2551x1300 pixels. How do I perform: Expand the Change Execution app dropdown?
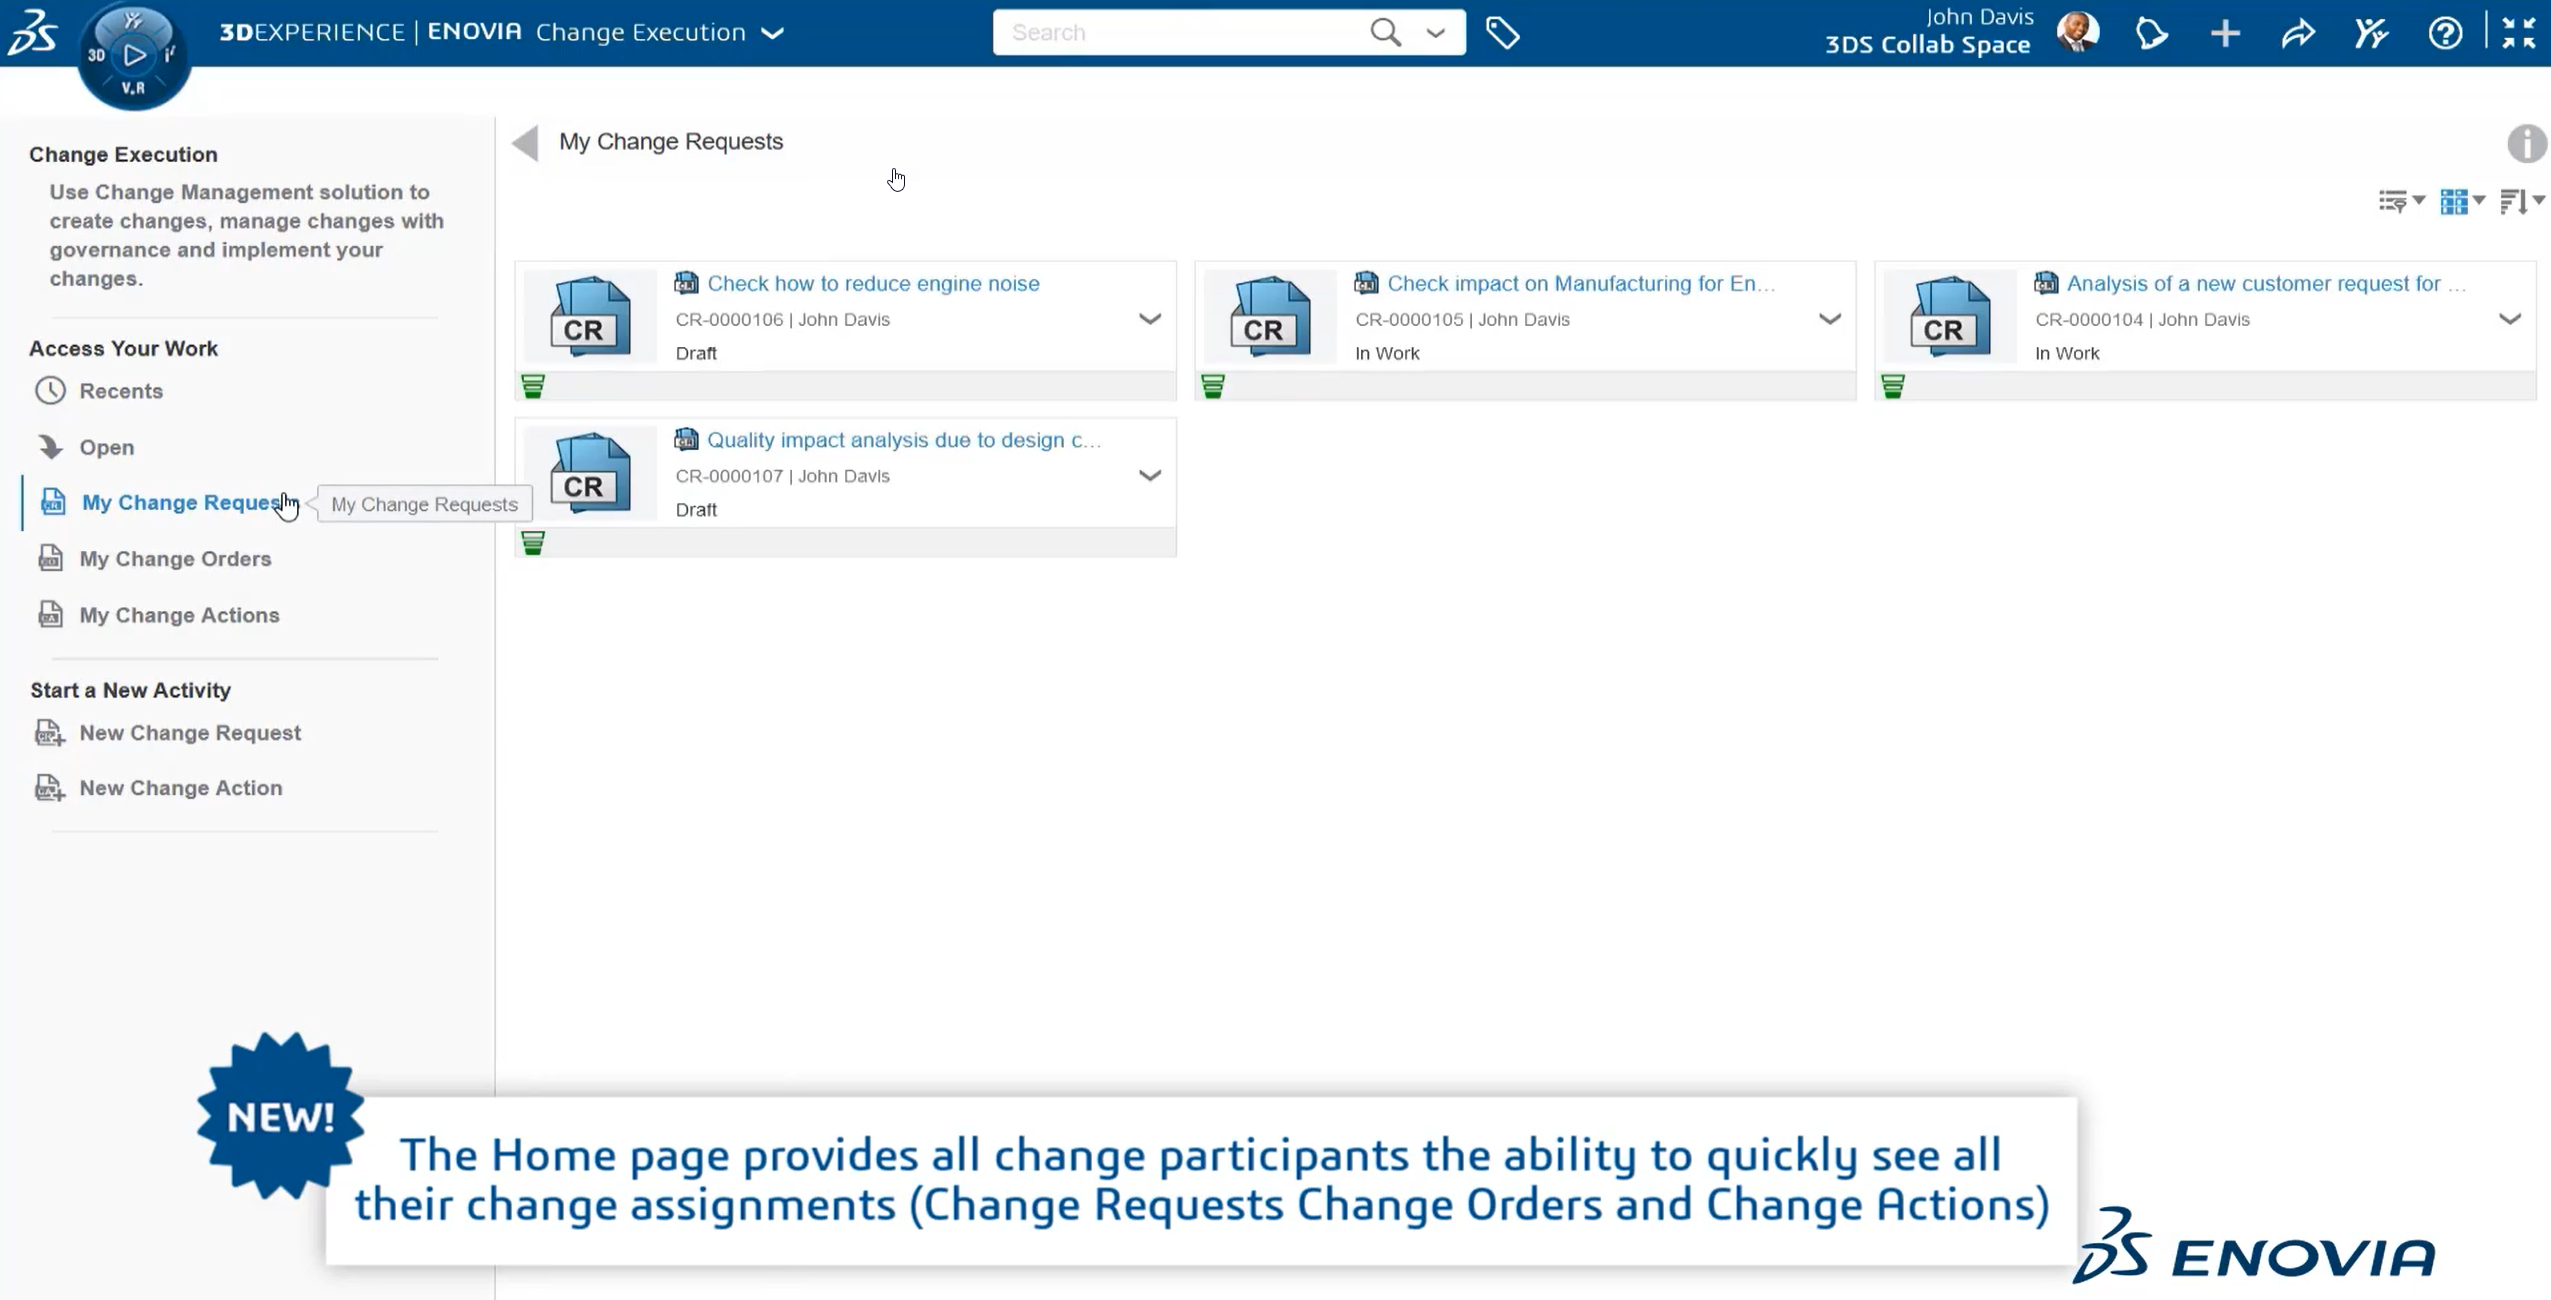tap(772, 33)
